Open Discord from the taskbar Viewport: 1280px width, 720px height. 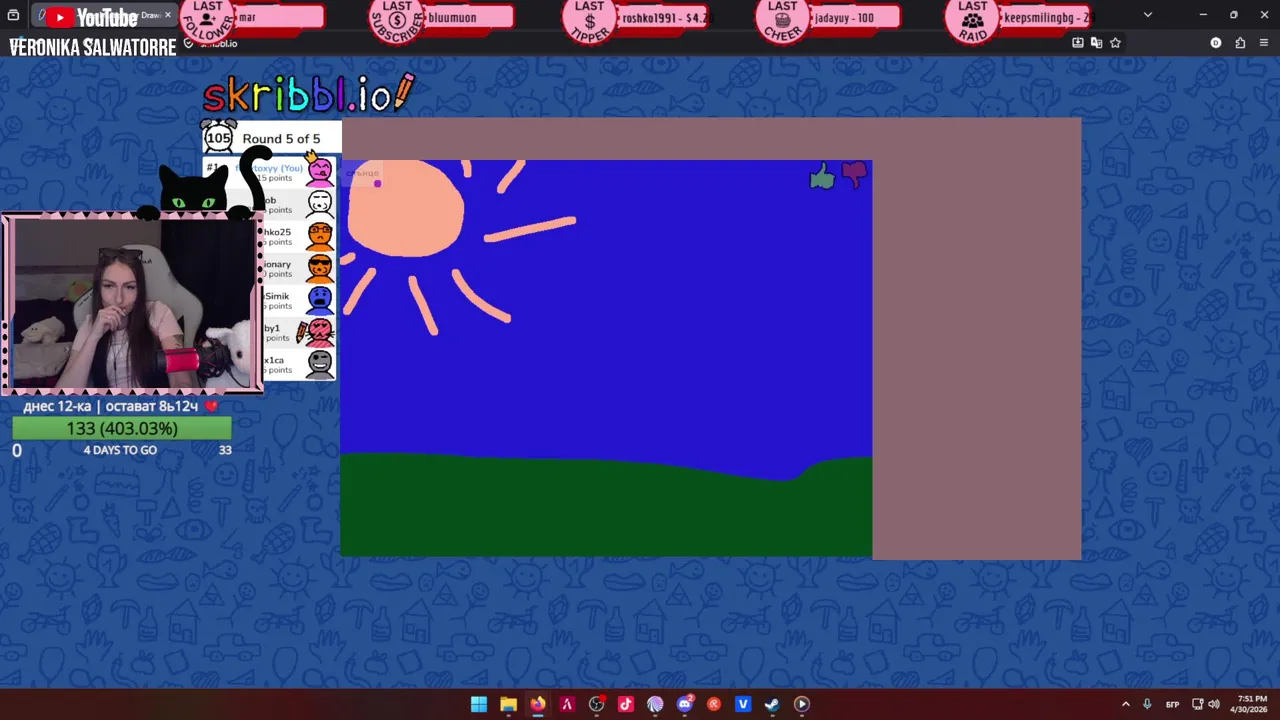[x=685, y=704]
